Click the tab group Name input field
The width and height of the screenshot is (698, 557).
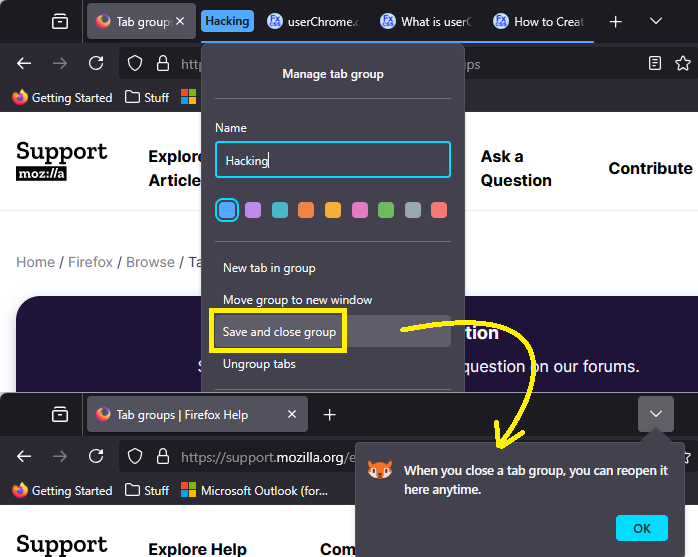(333, 160)
